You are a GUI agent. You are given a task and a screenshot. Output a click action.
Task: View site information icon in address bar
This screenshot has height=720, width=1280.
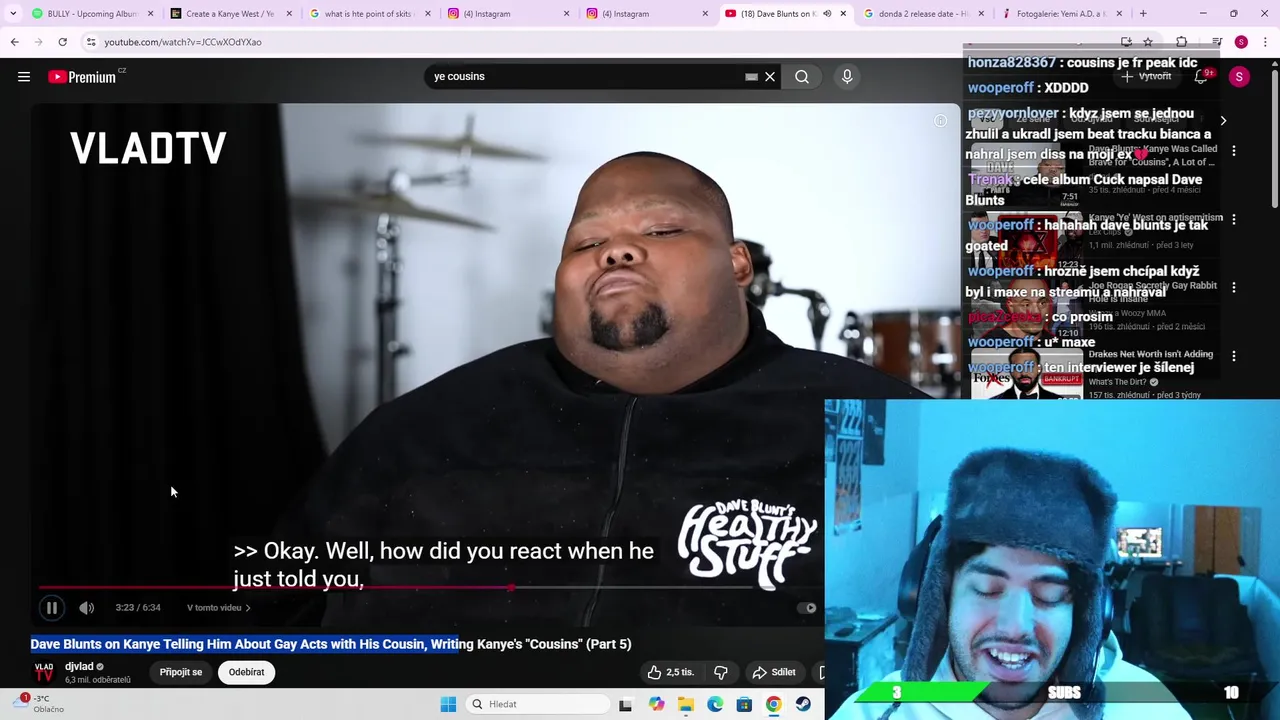point(91,42)
